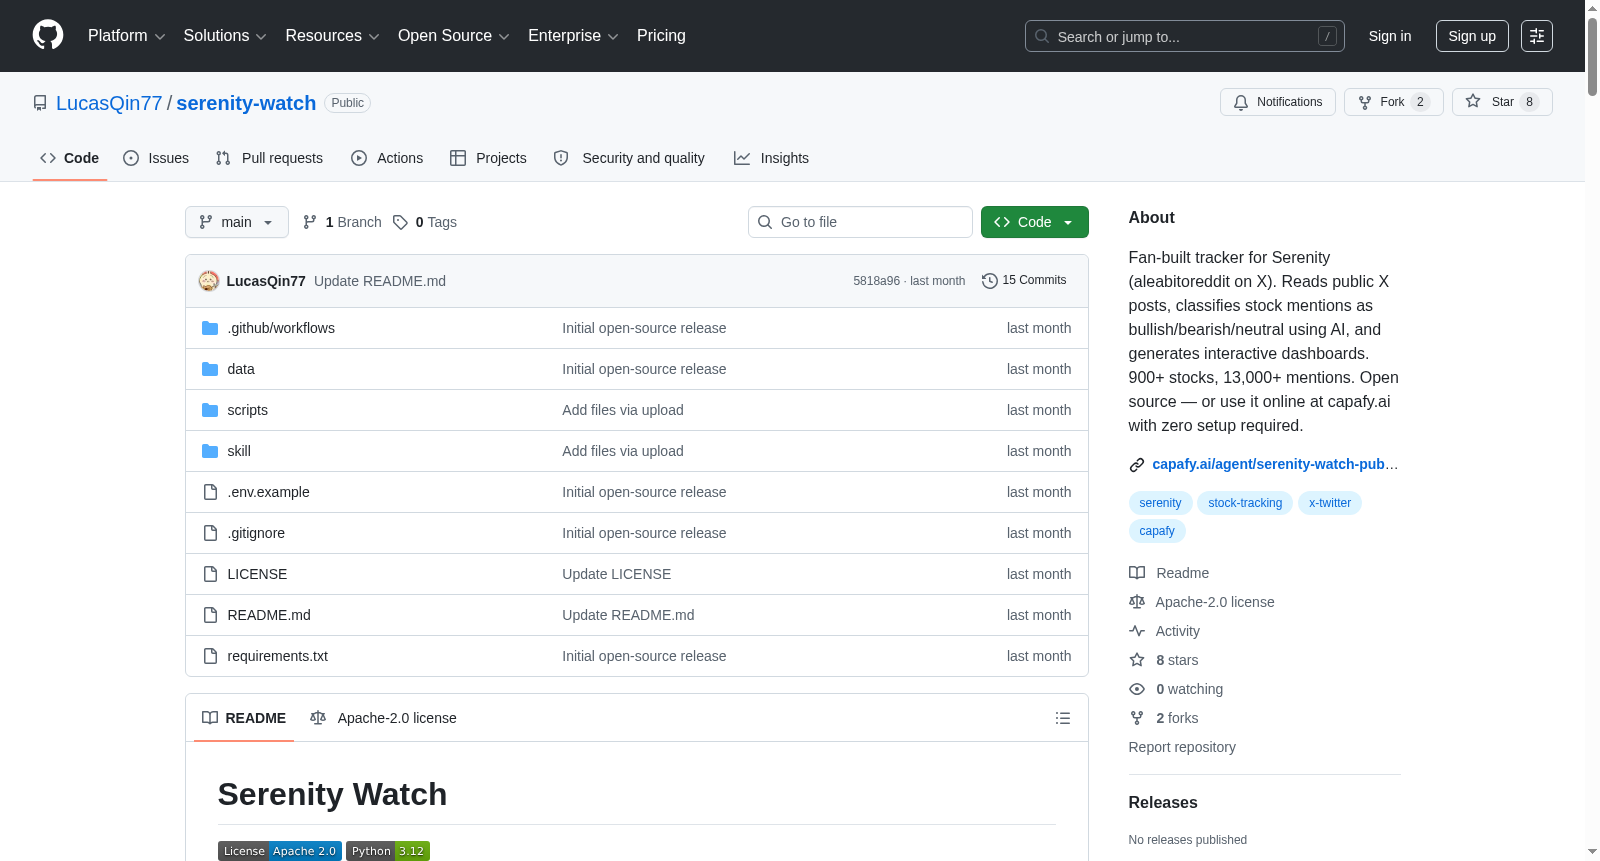
Task: Select the README tab below file list
Action: (244, 718)
